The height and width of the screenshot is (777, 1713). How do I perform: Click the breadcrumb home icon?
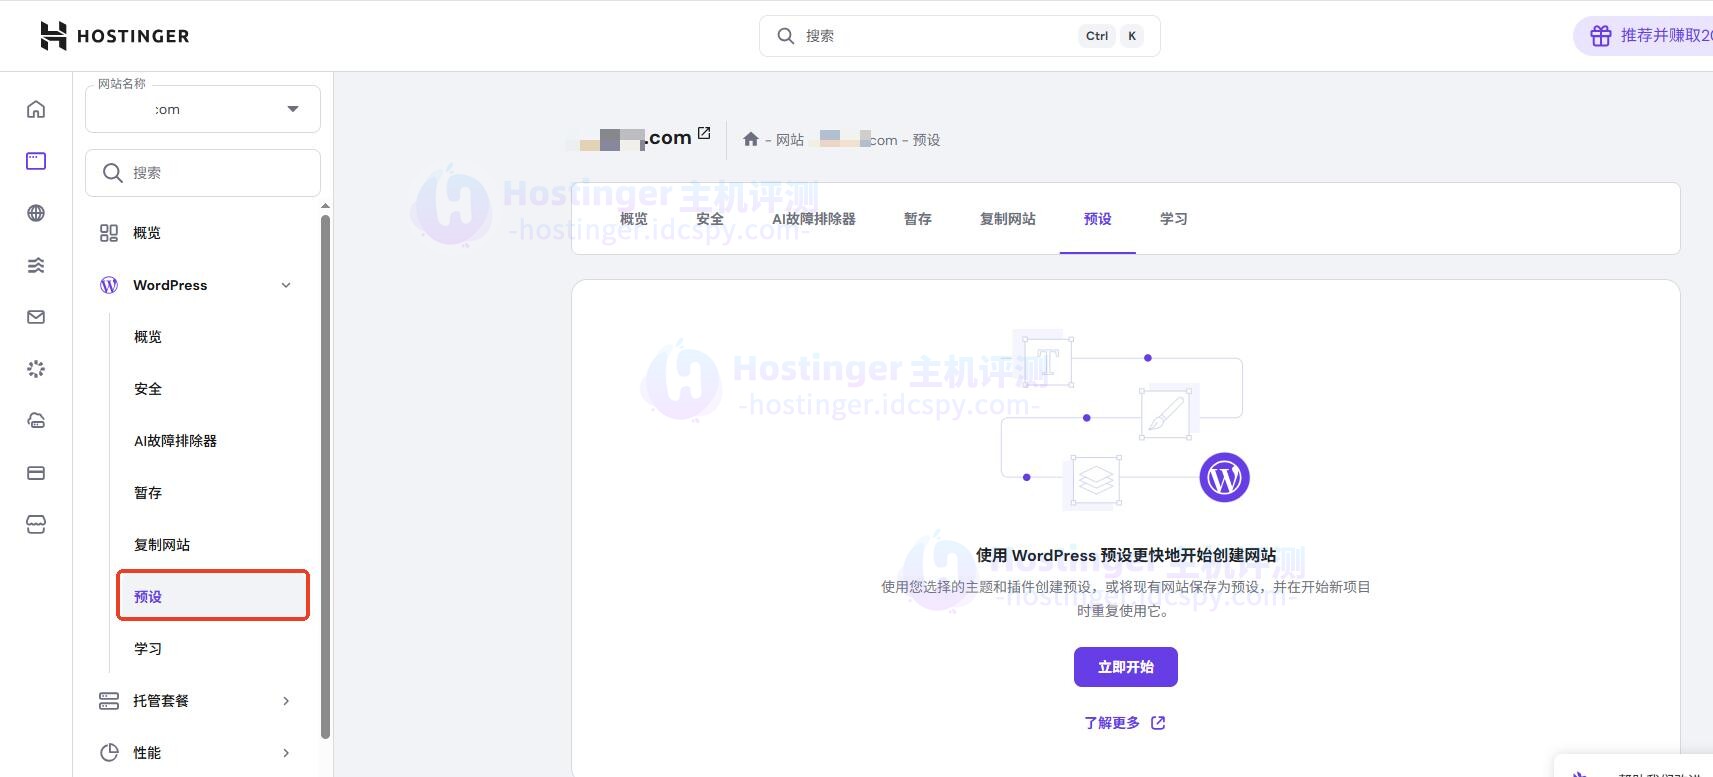tap(751, 139)
